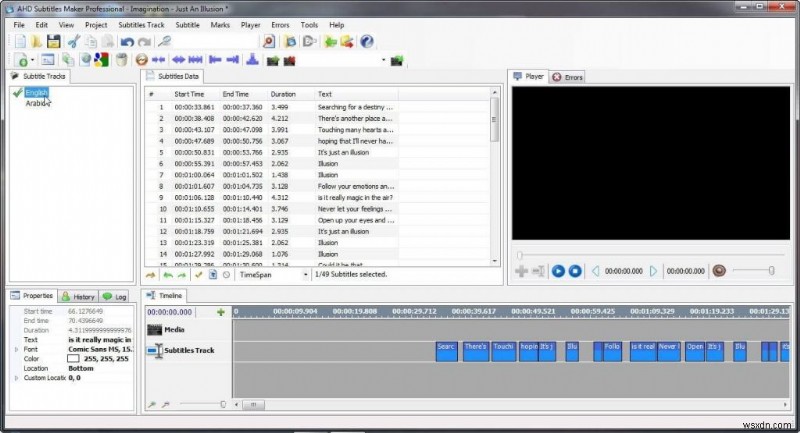Select the Timeline tab
The image size is (800, 433).
[164, 295]
